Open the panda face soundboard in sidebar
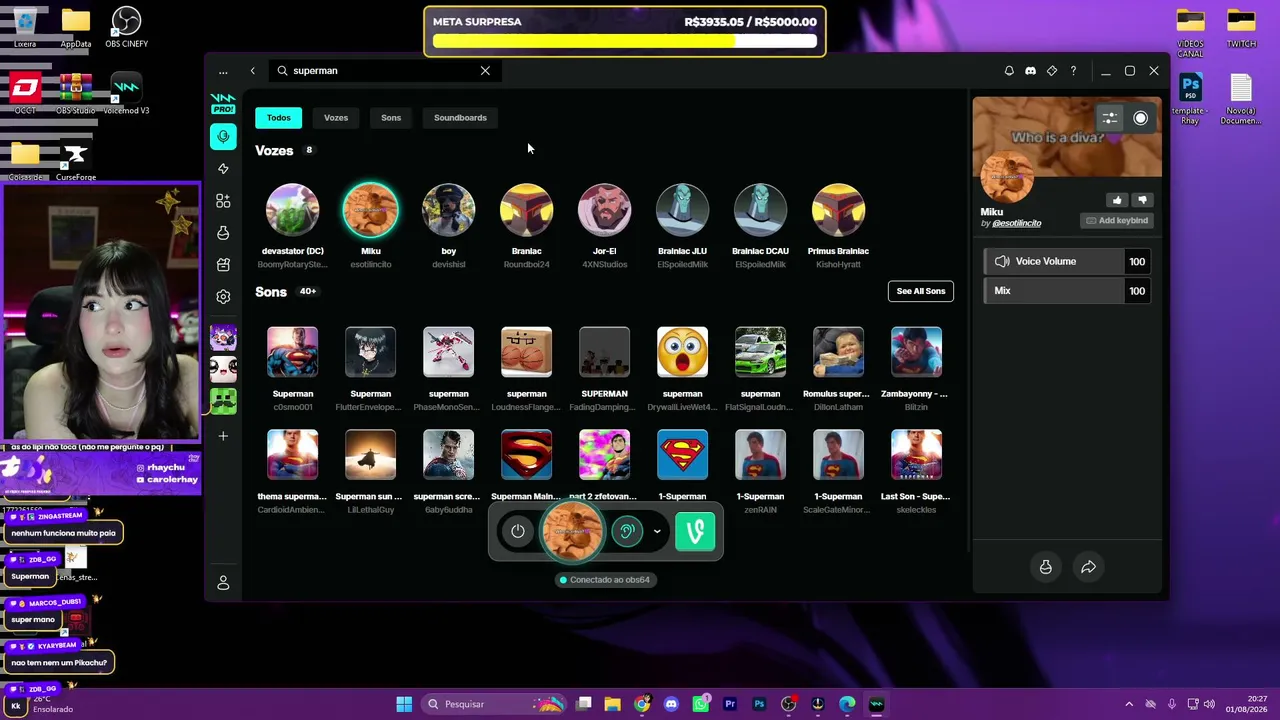Viewport: 1280px width, 720px height. pos(223,369)
